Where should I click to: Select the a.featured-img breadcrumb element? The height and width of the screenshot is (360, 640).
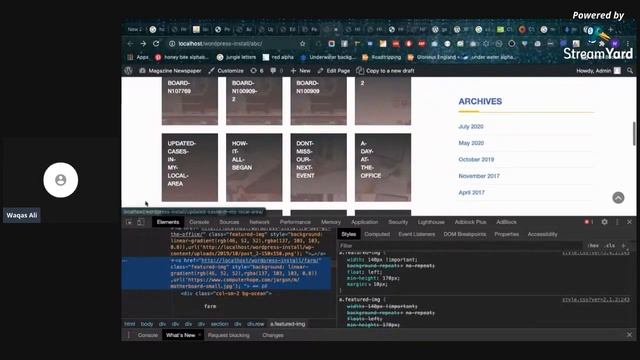tap(287, 324)
